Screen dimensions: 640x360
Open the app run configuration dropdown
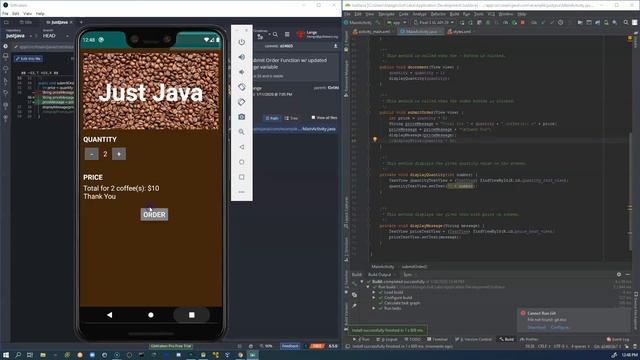[396, 22]
